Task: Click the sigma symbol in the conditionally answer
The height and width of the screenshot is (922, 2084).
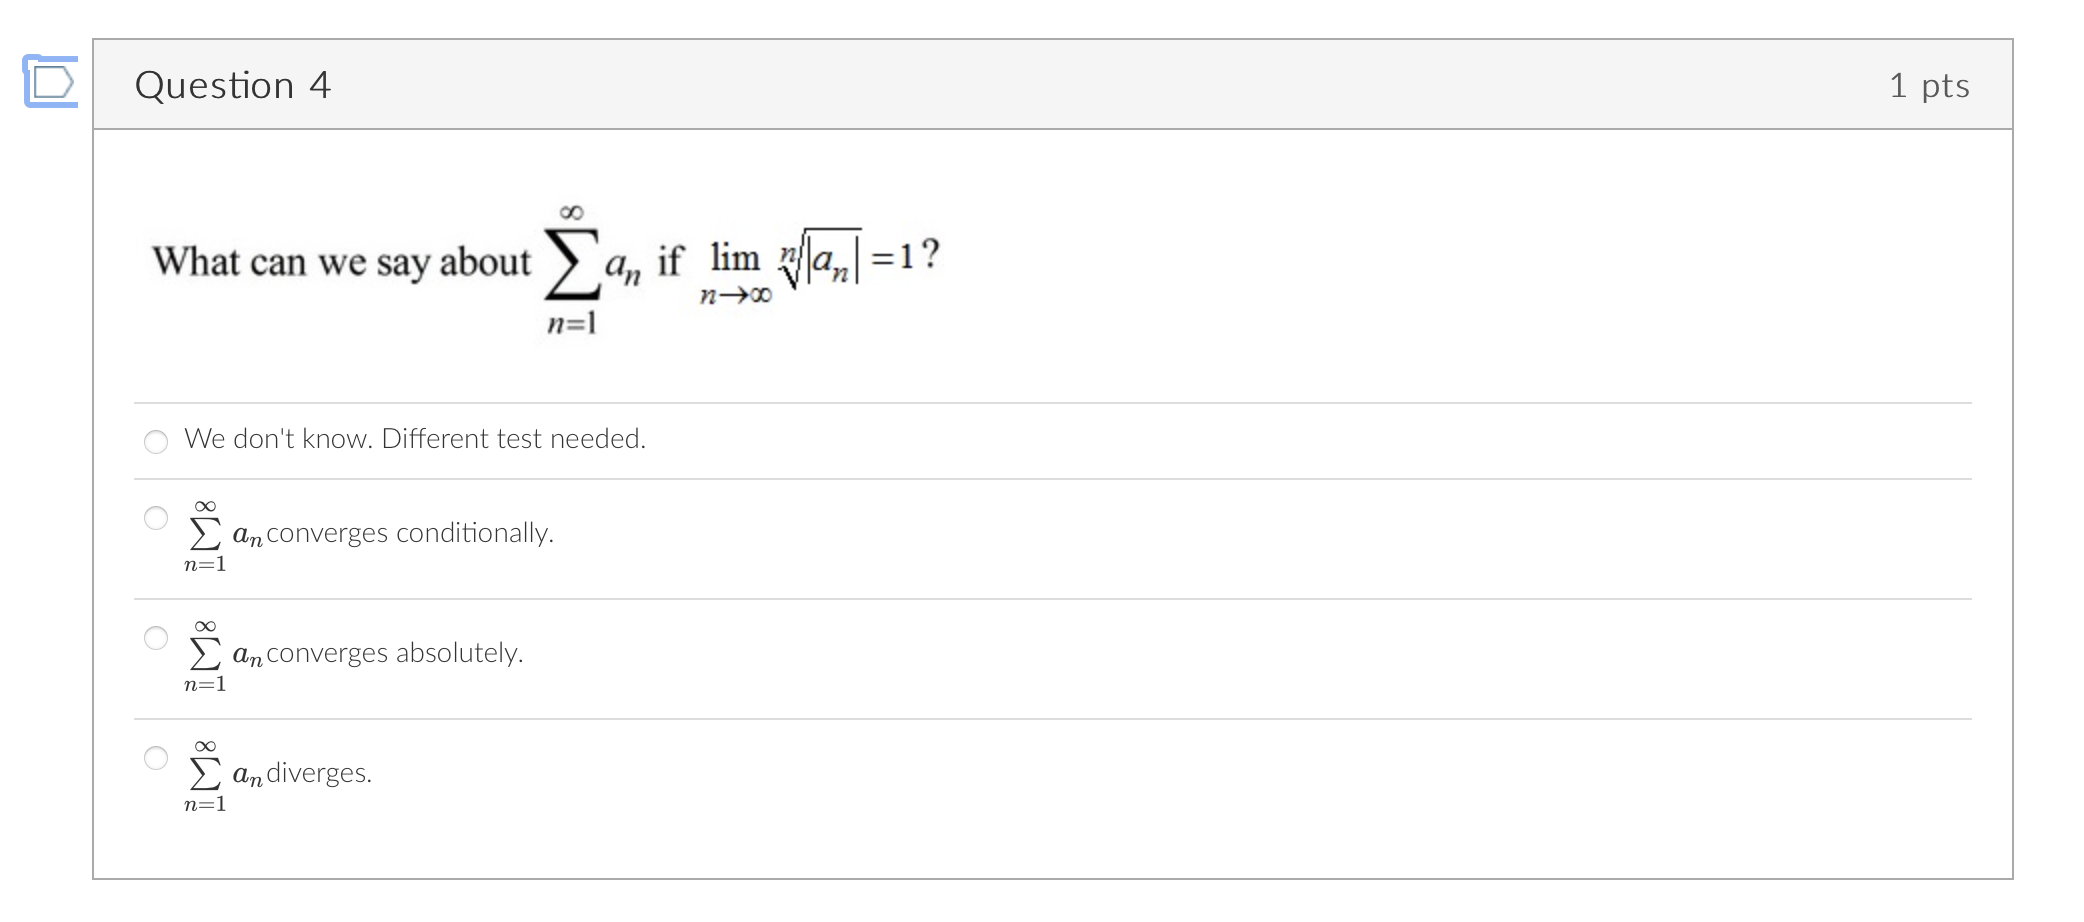Action: 205,535
